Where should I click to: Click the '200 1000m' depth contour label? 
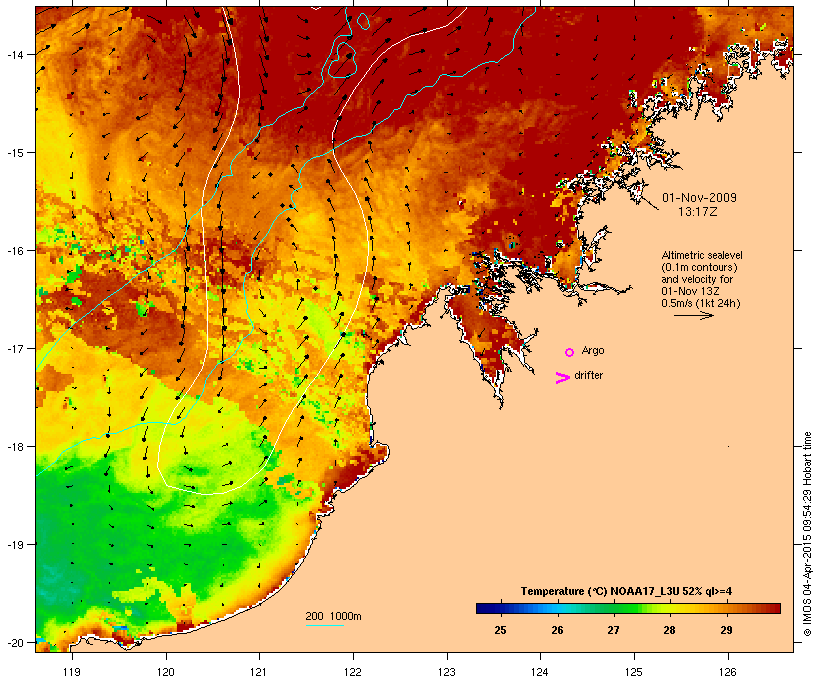[333, 616]
